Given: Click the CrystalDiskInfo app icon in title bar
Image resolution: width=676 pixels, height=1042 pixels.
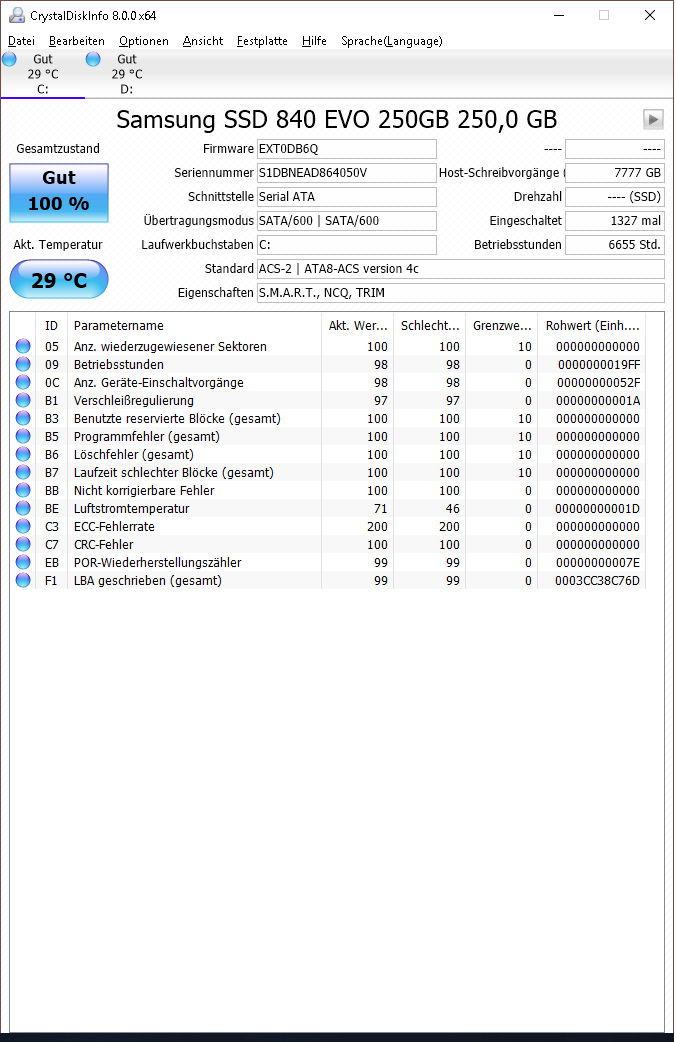Looking at the screenshot, I should 16,15.
